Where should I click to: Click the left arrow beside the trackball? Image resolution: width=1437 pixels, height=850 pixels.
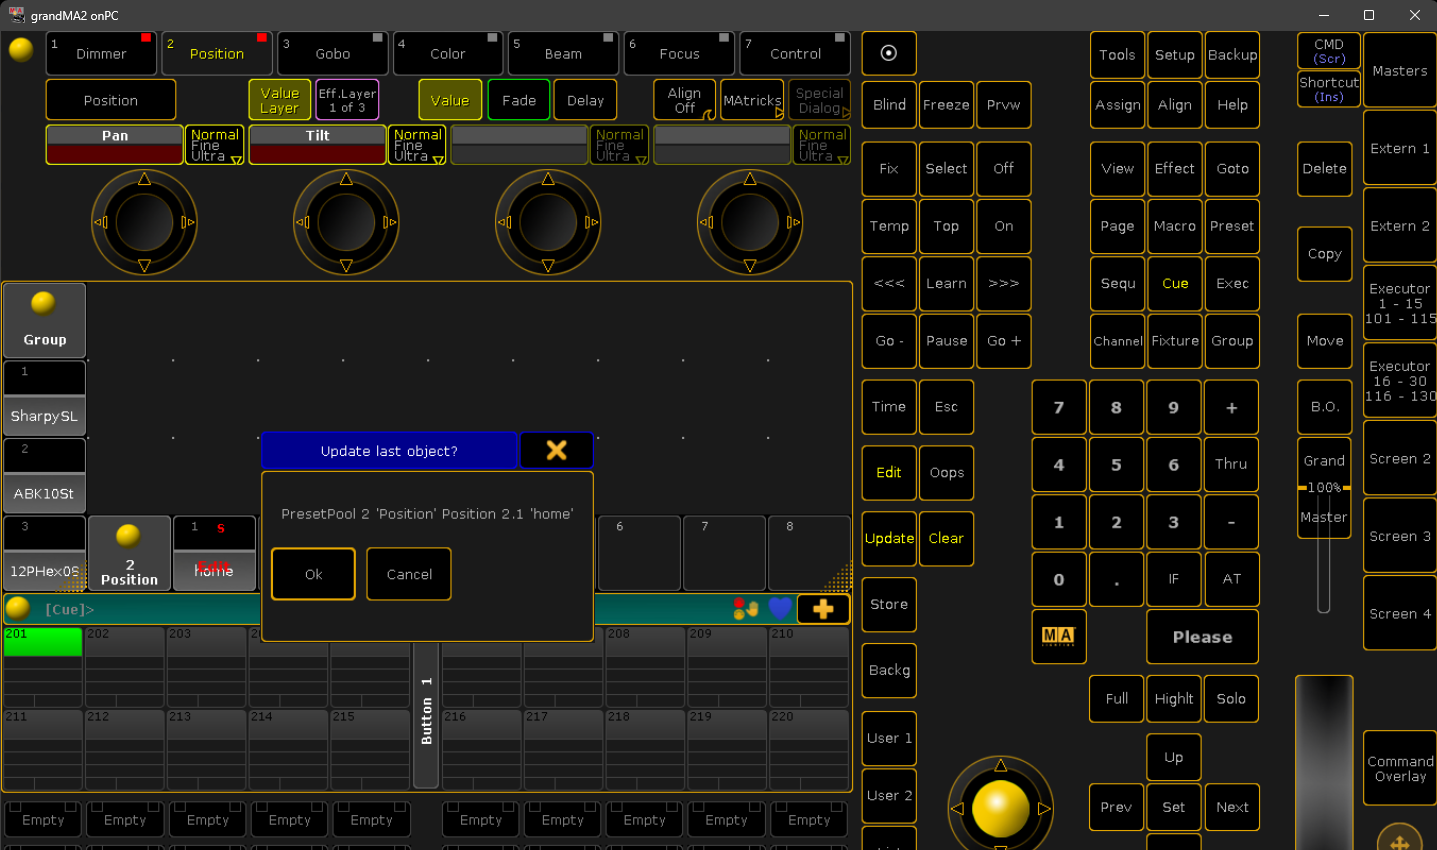(x=957, y=808)
